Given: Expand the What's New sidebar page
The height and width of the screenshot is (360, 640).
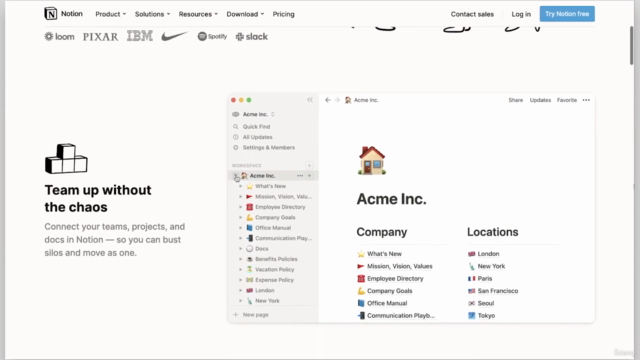Looking at the screenshot, I should 240,186.
